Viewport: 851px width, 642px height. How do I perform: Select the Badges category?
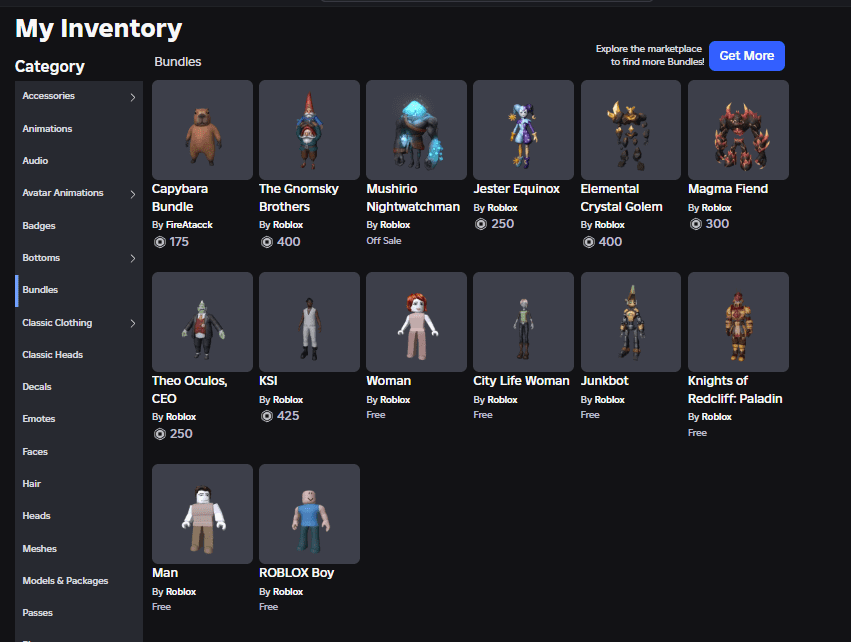pos(39,226)
